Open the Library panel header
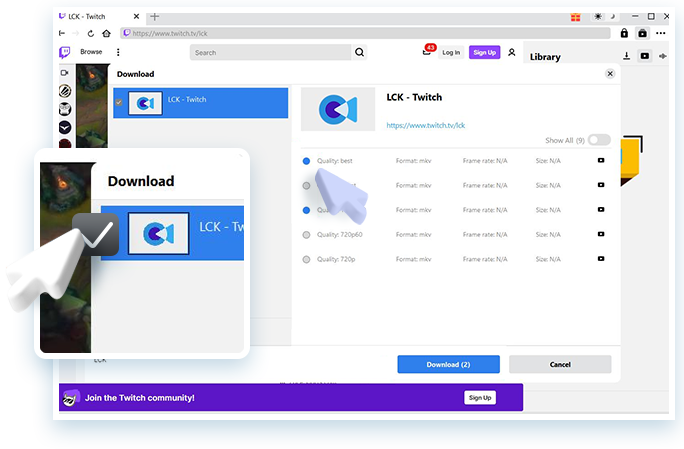684x449 pixels. pos(545,57)
